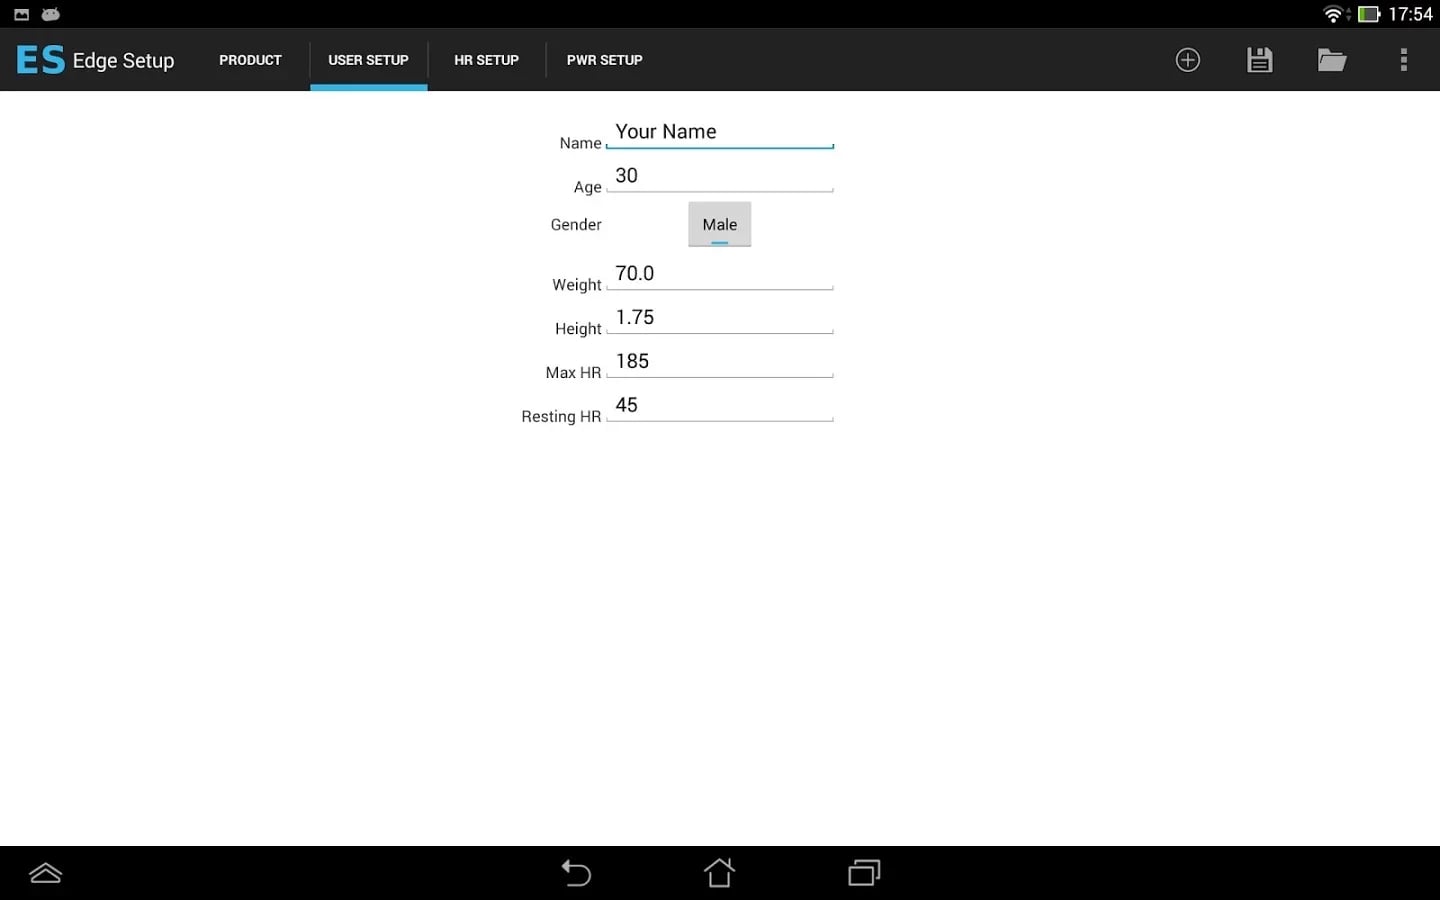Tap the 'Gender' label
This screenshot has height=900, width=1440.
(x=576, y=225)
